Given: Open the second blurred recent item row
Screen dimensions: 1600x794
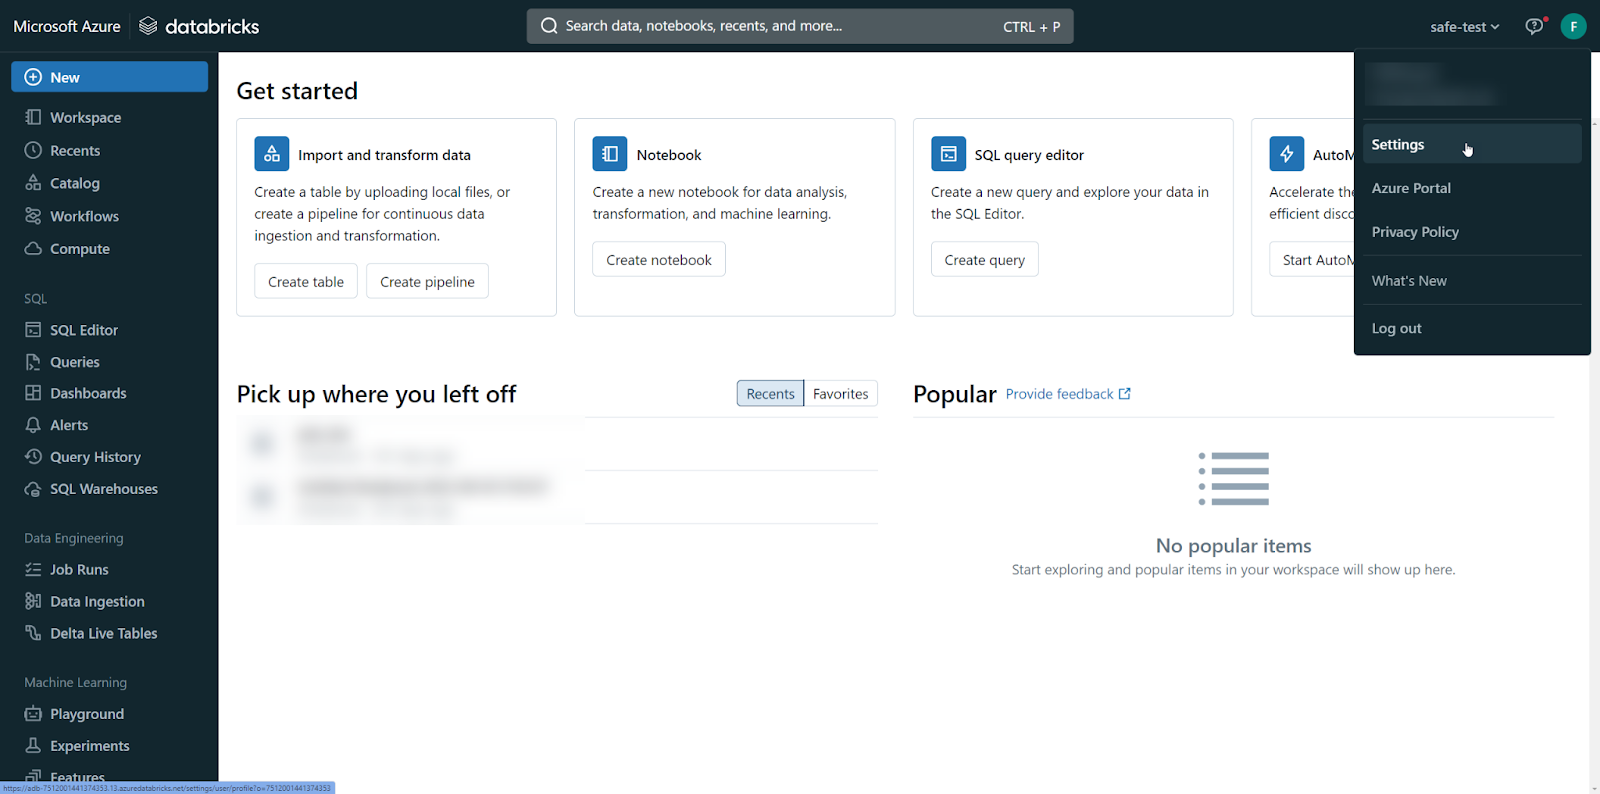Looking at the screenshot, I should pyautogui.click(x=557, y=497).
